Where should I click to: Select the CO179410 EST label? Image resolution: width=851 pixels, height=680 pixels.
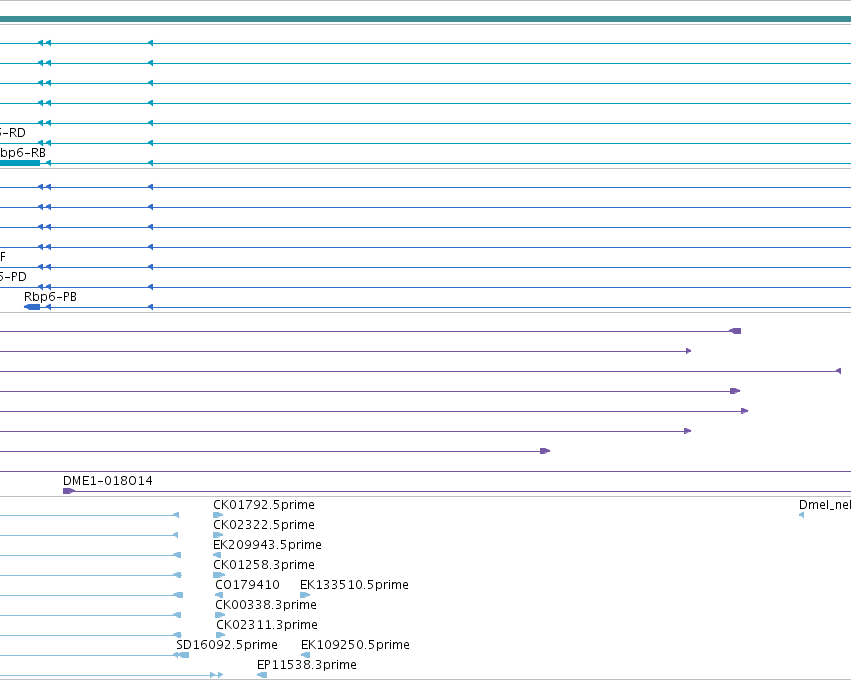[x=247, y=585]
